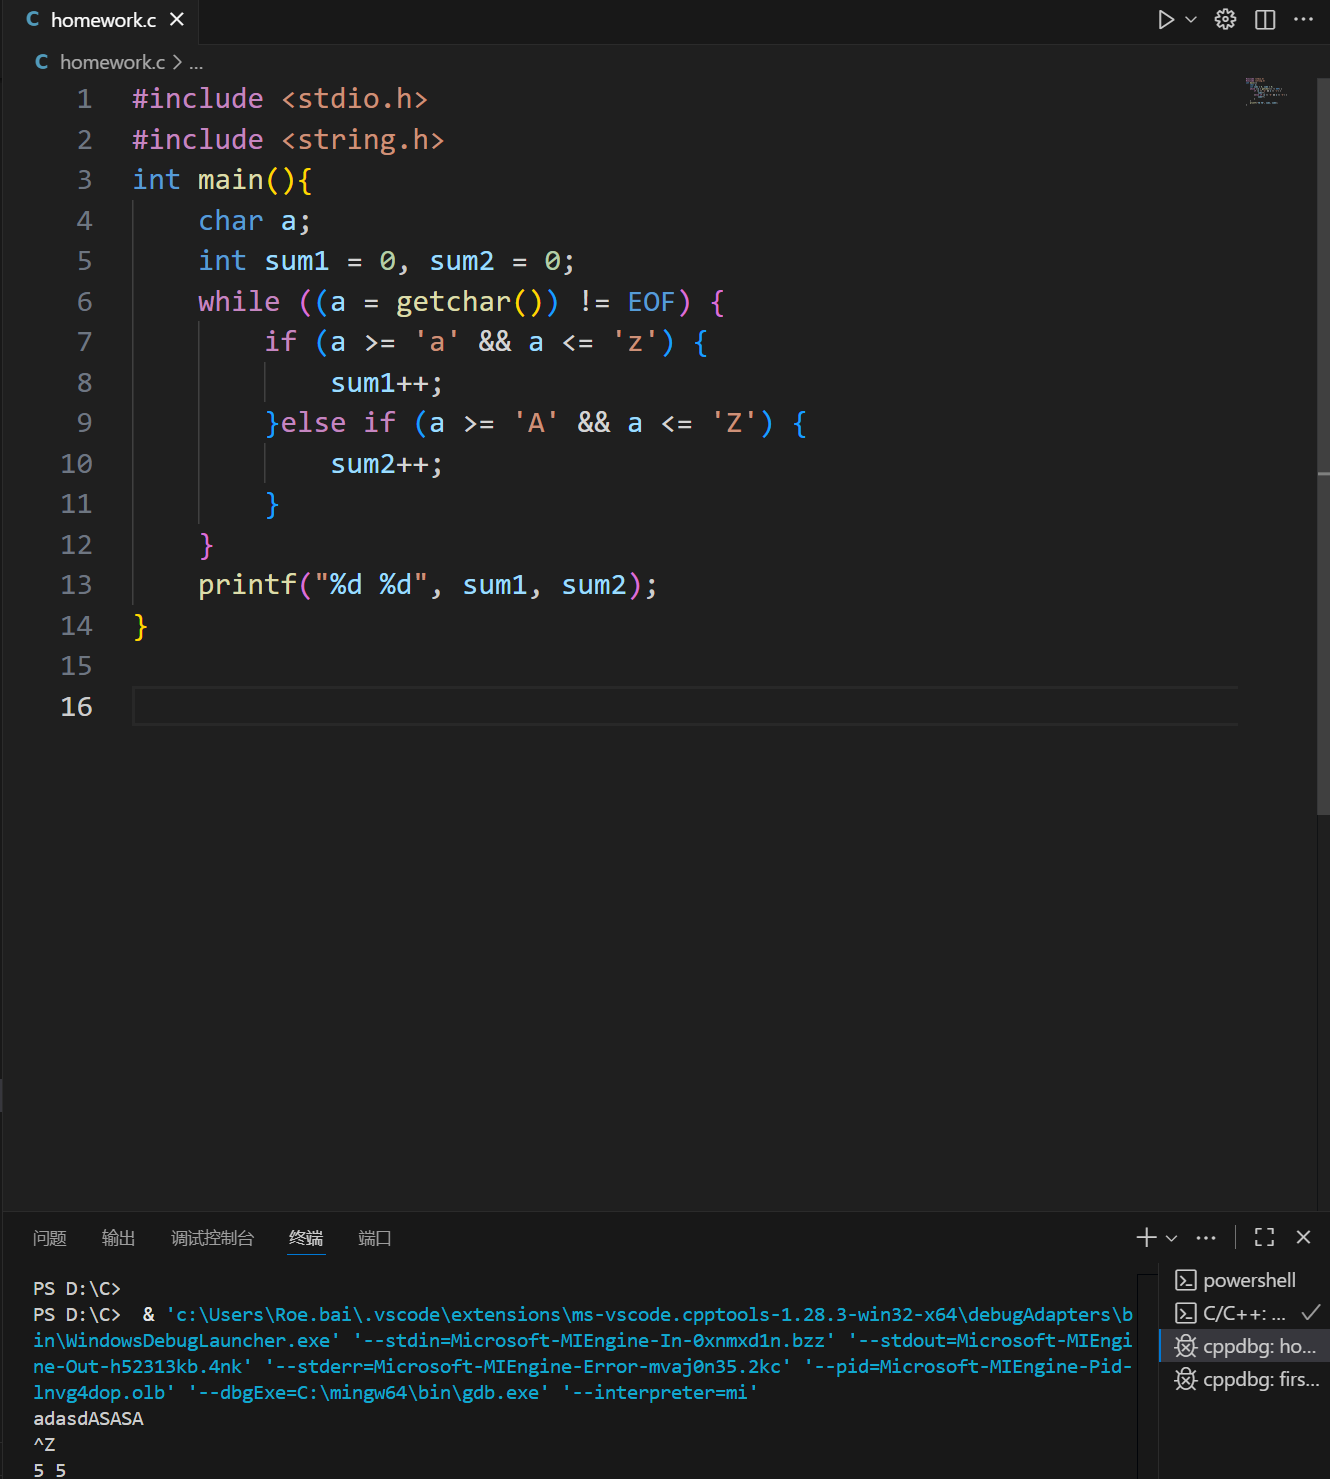
Task: Select the powershell terminal entry
Action: pyautogui.click(x=1244, y=1280)
